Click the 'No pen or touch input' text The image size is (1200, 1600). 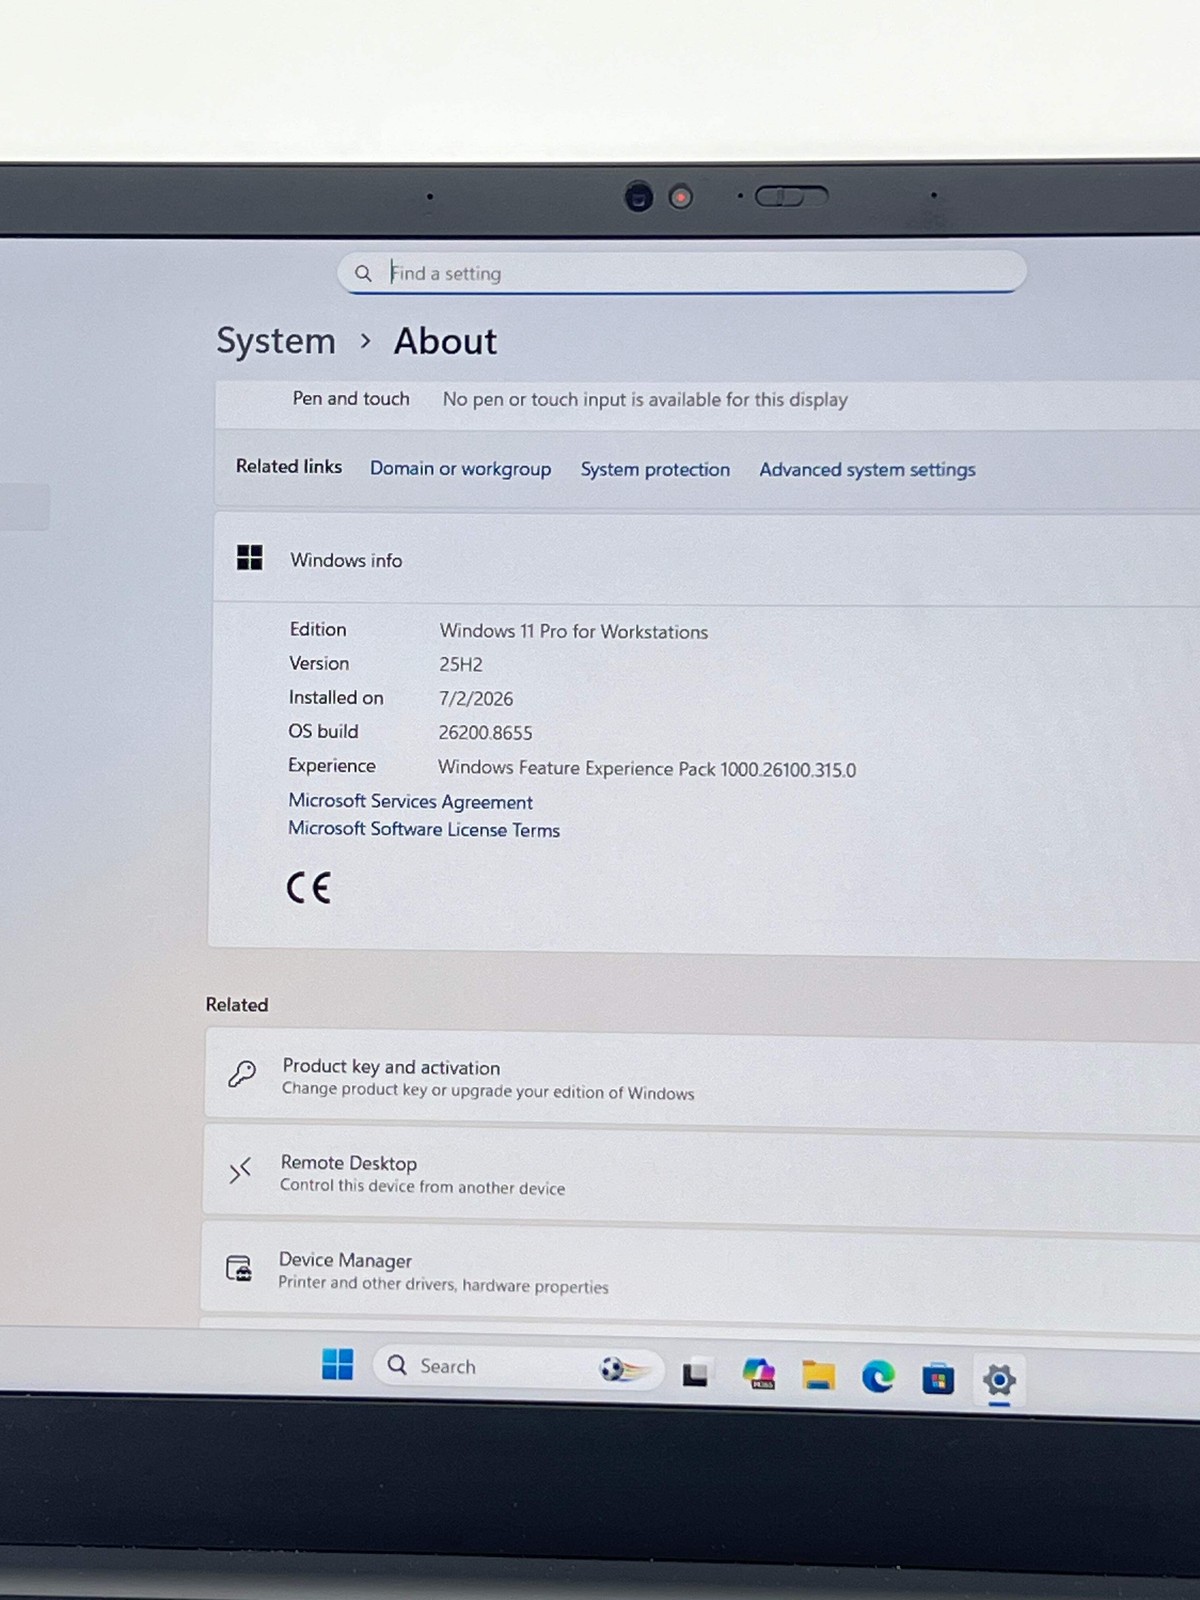click(645, 399)
